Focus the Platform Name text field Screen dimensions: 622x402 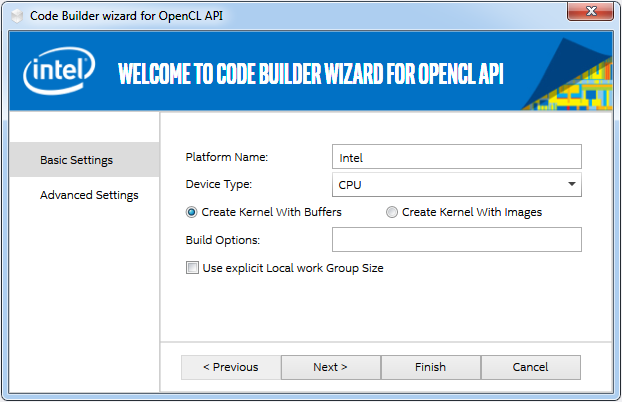coord(456,157)
